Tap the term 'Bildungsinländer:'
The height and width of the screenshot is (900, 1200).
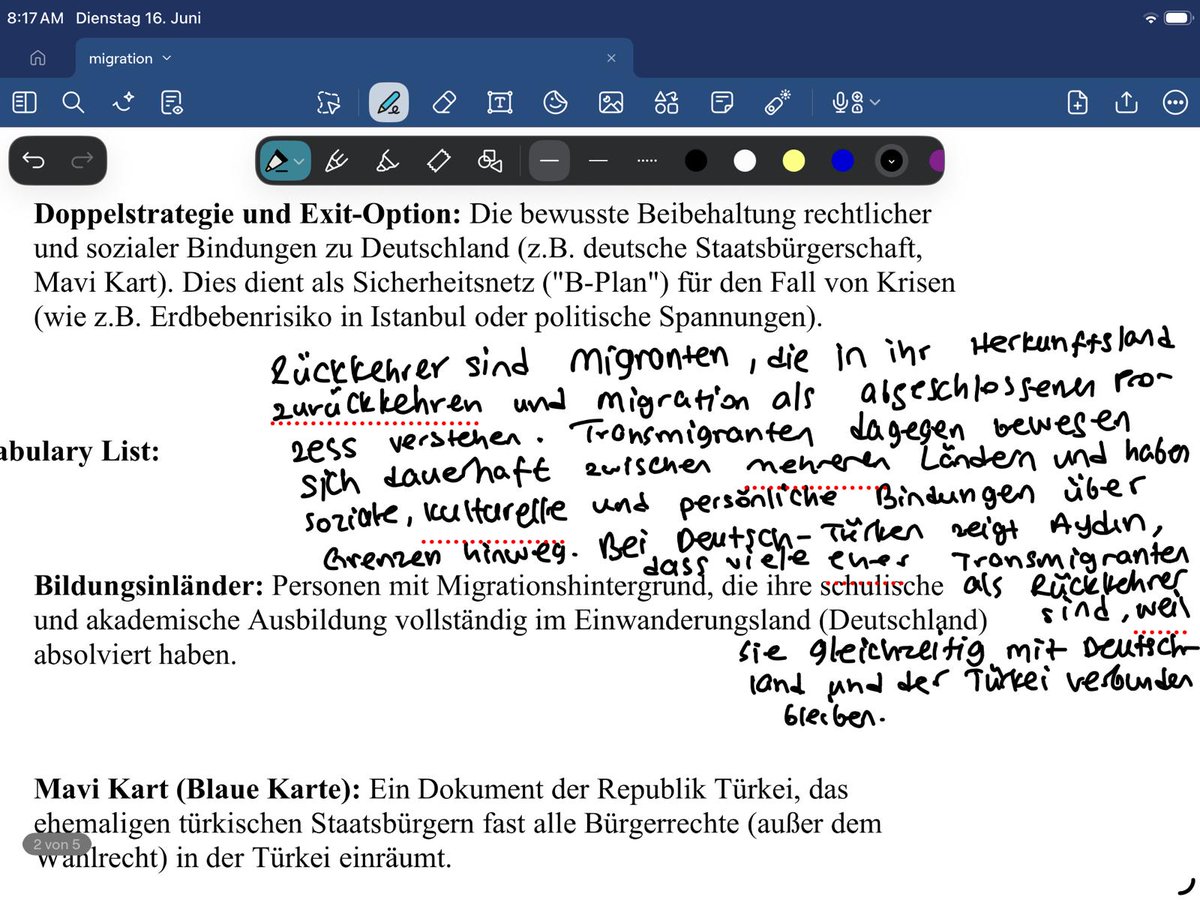[x=149, y=585]
